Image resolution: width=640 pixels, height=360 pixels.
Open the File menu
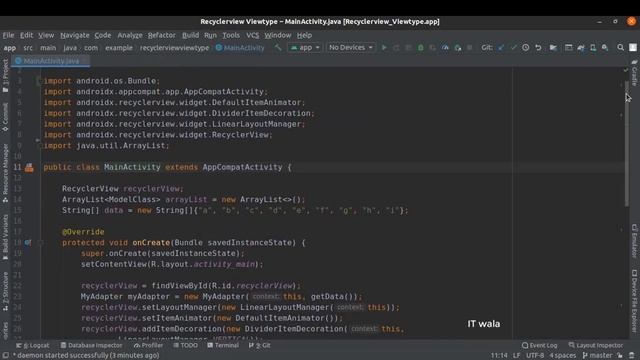pos(8,35)
